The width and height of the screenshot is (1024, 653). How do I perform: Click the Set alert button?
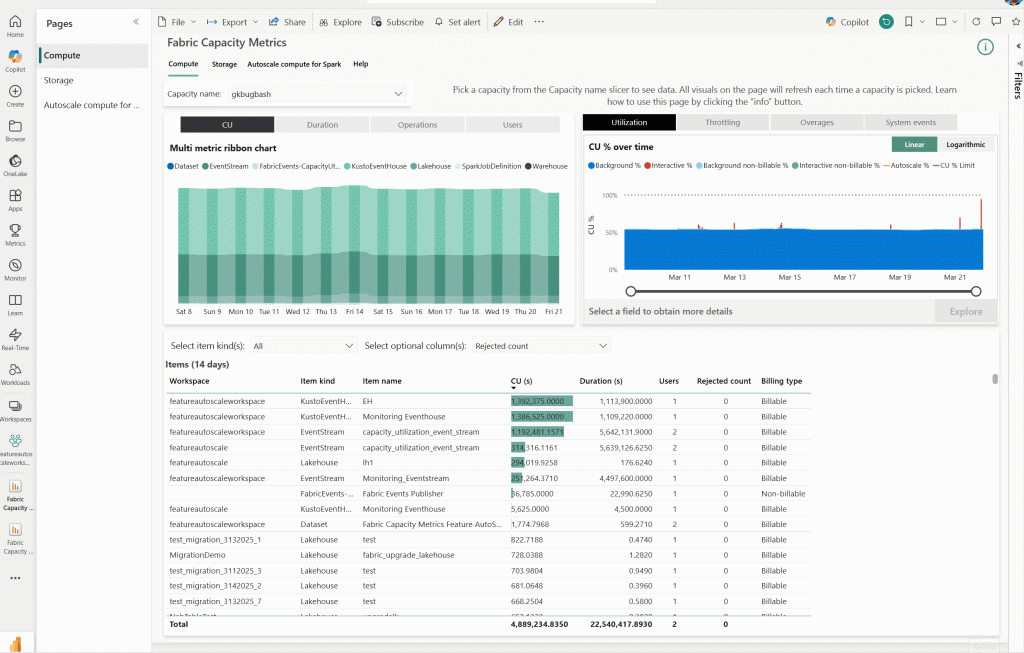458,22
